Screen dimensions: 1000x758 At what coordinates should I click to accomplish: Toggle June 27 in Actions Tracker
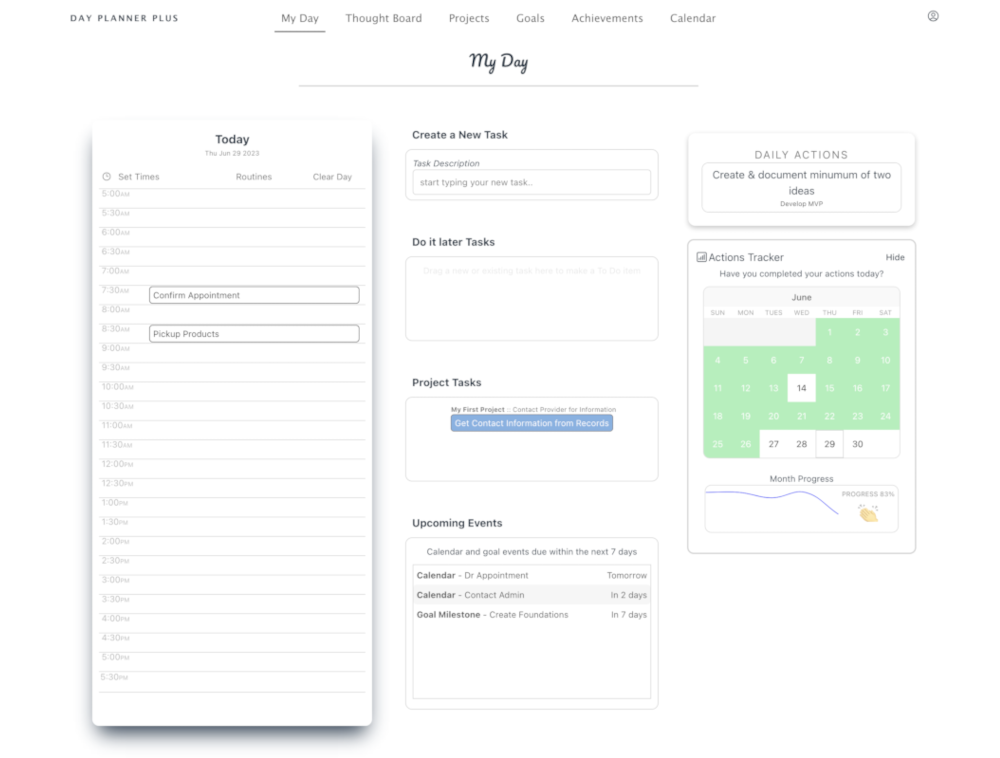click(774, 444)
